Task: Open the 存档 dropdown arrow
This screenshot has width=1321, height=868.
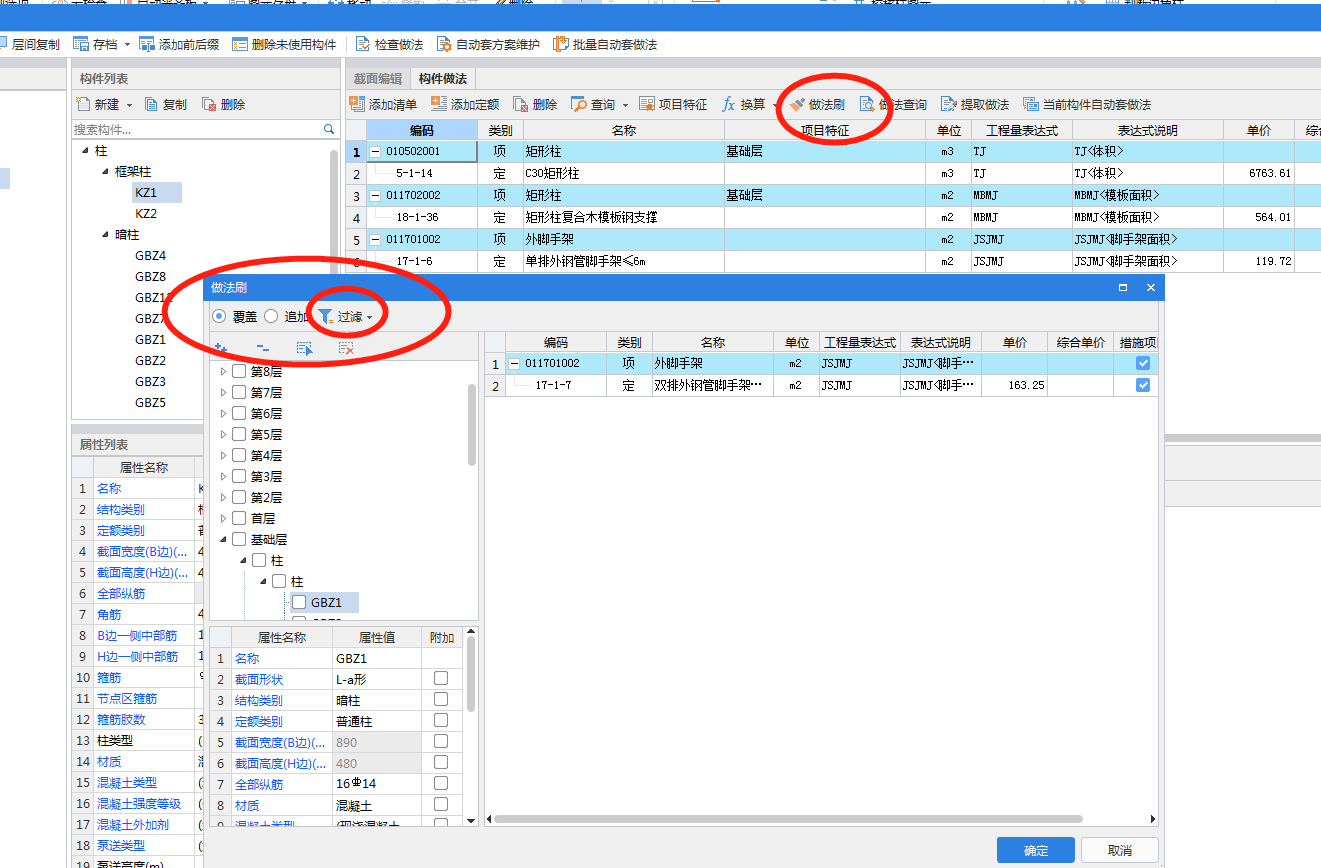Action: 128,45
